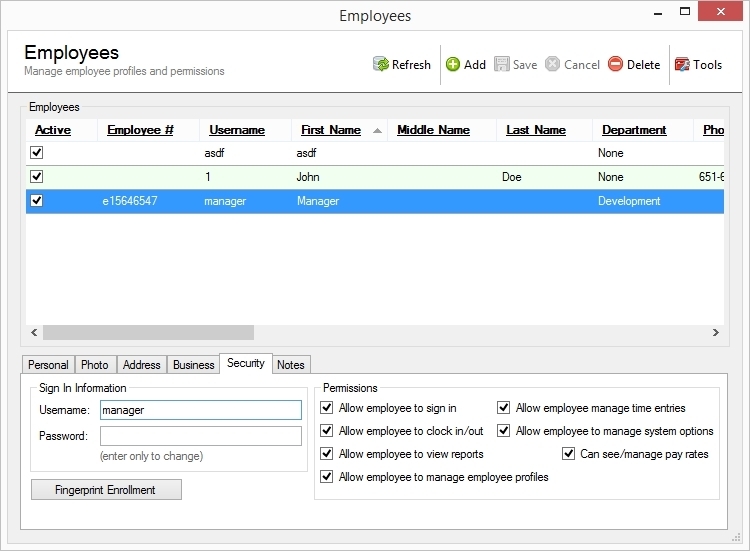The image size is (750, 551).
Task: Click the First Name sort arrow
Action: click(x=377, y=130)
